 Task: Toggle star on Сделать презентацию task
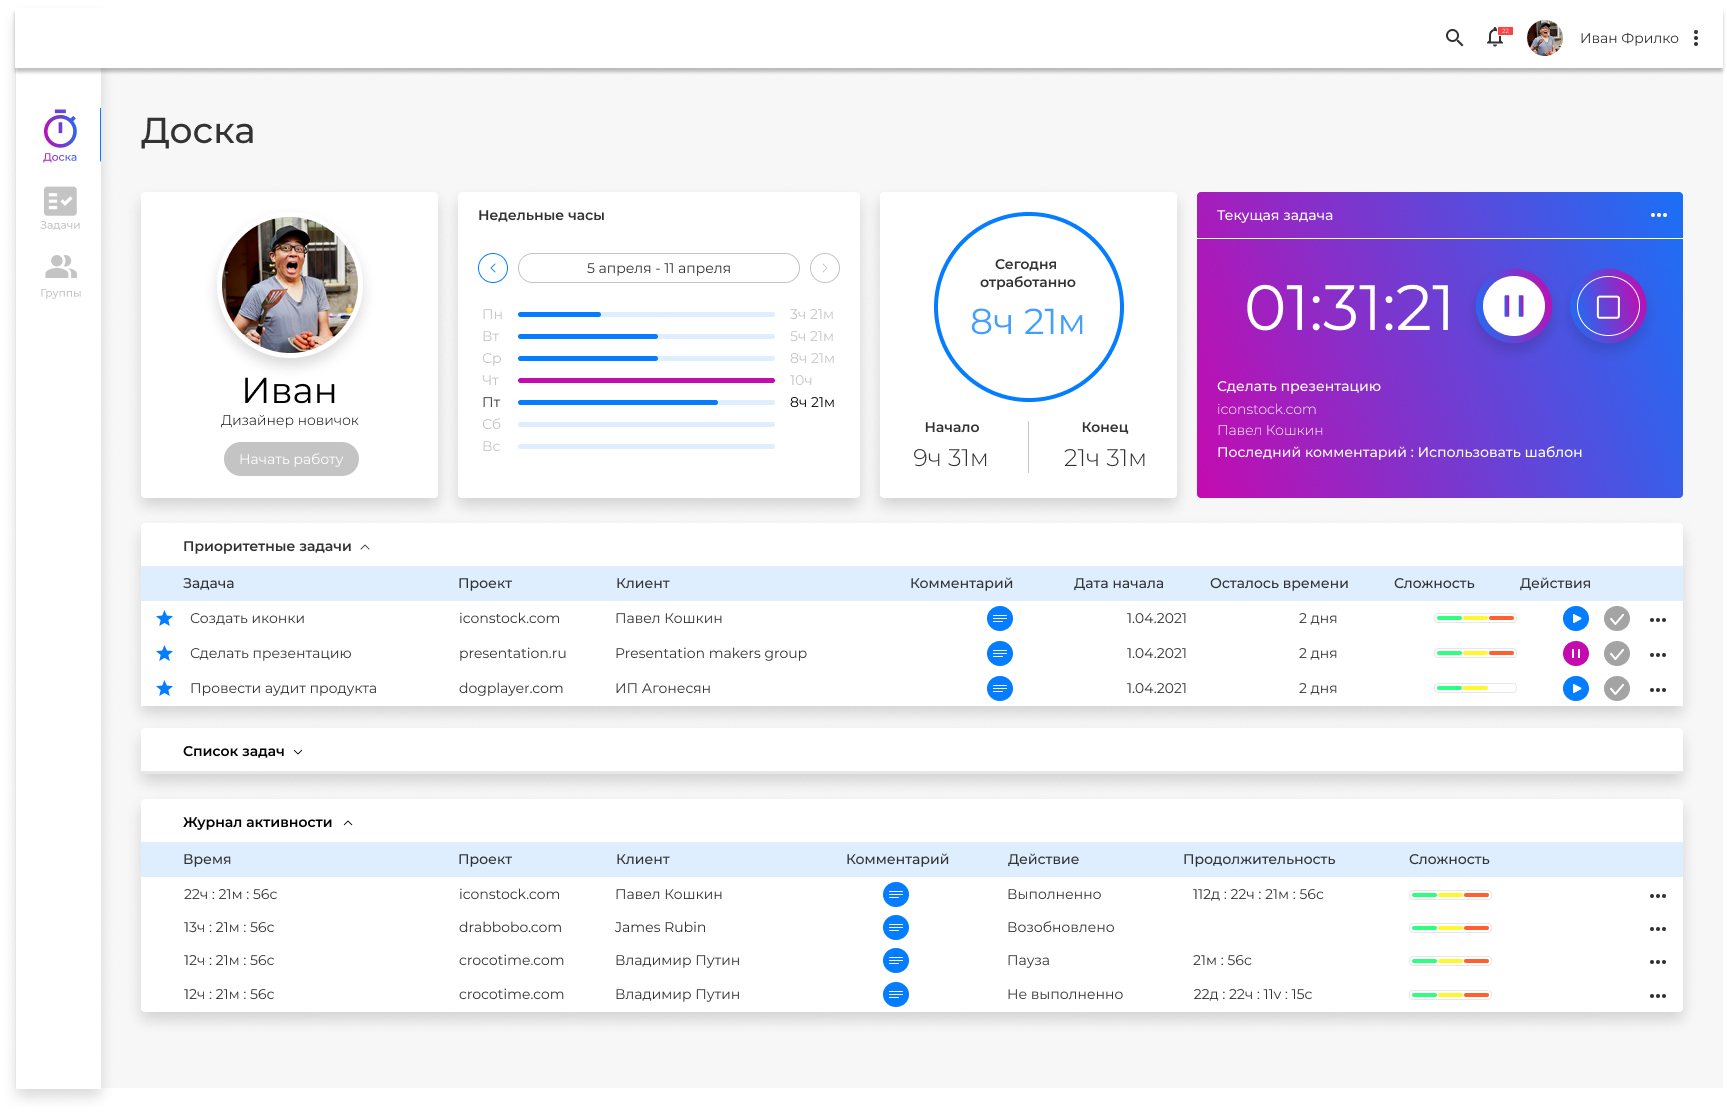pos(165,654)
